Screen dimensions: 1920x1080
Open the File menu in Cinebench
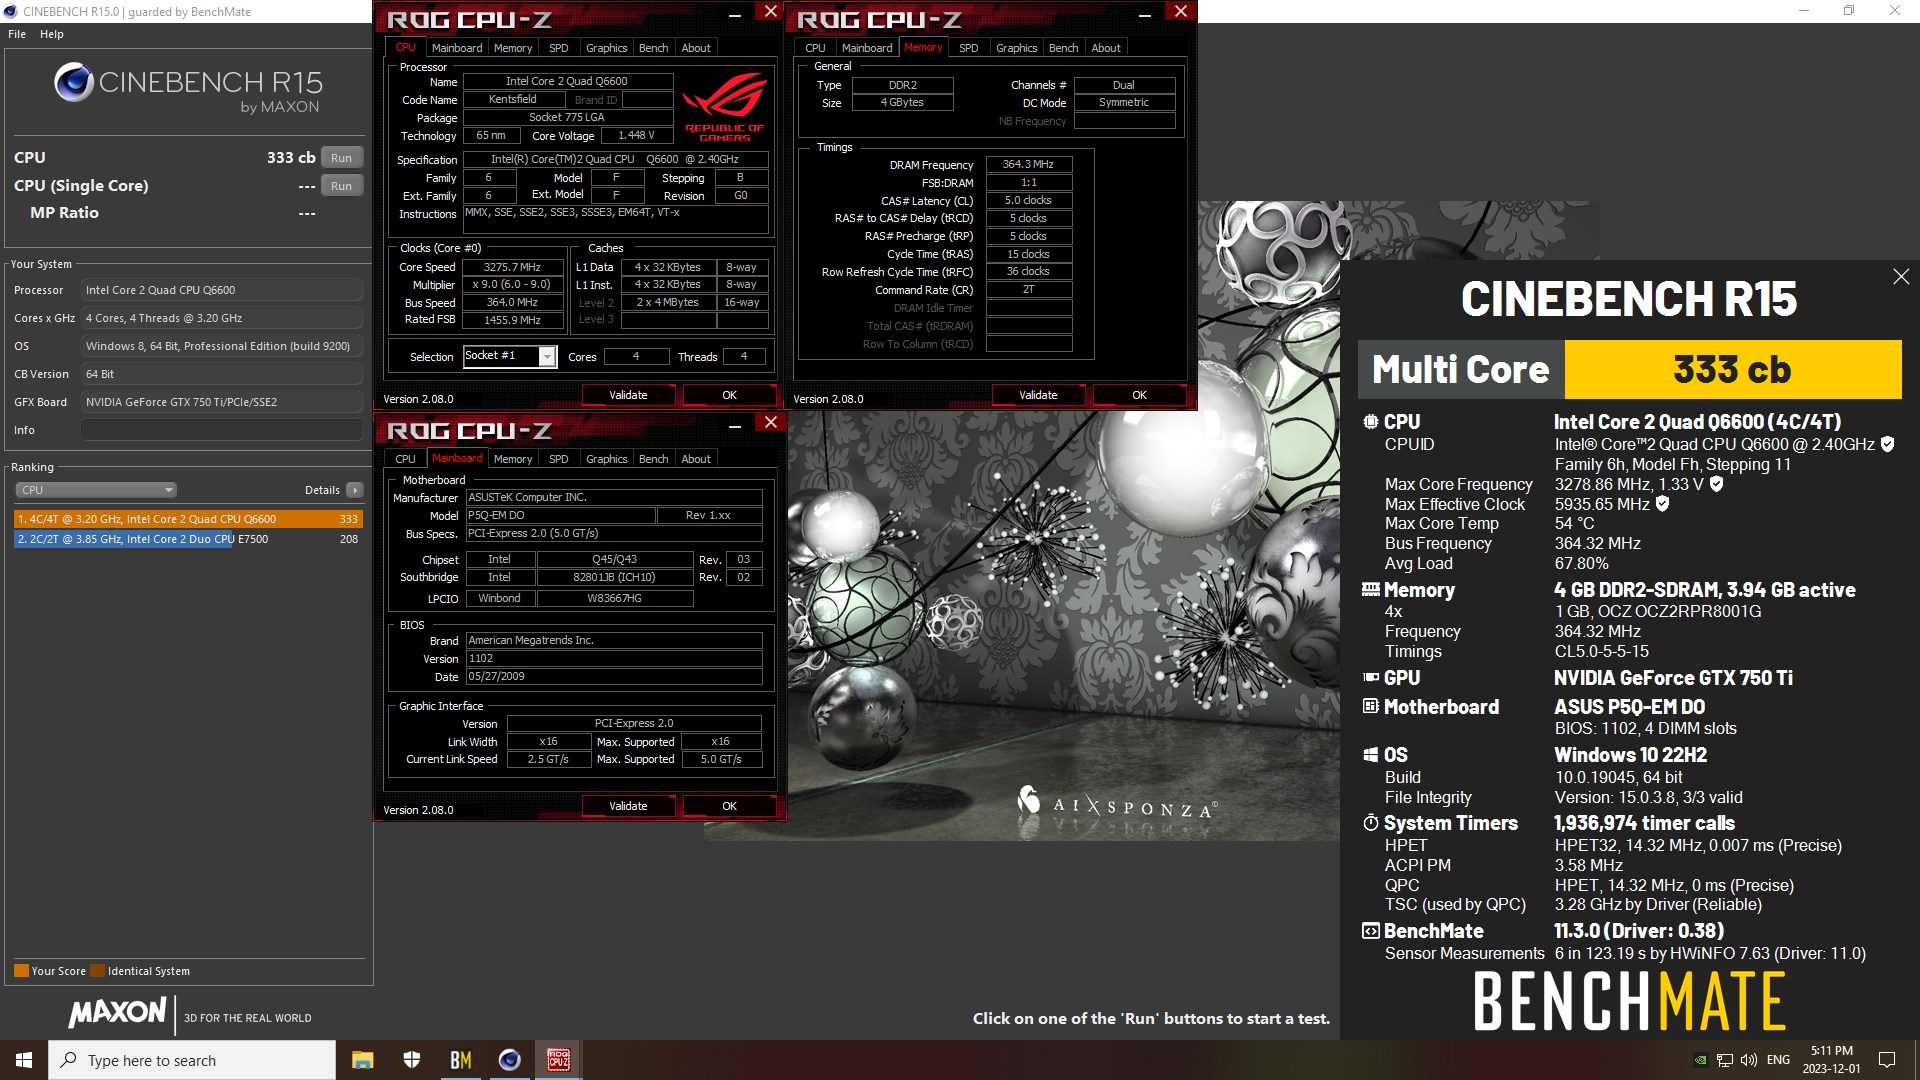tap(17, 34)
